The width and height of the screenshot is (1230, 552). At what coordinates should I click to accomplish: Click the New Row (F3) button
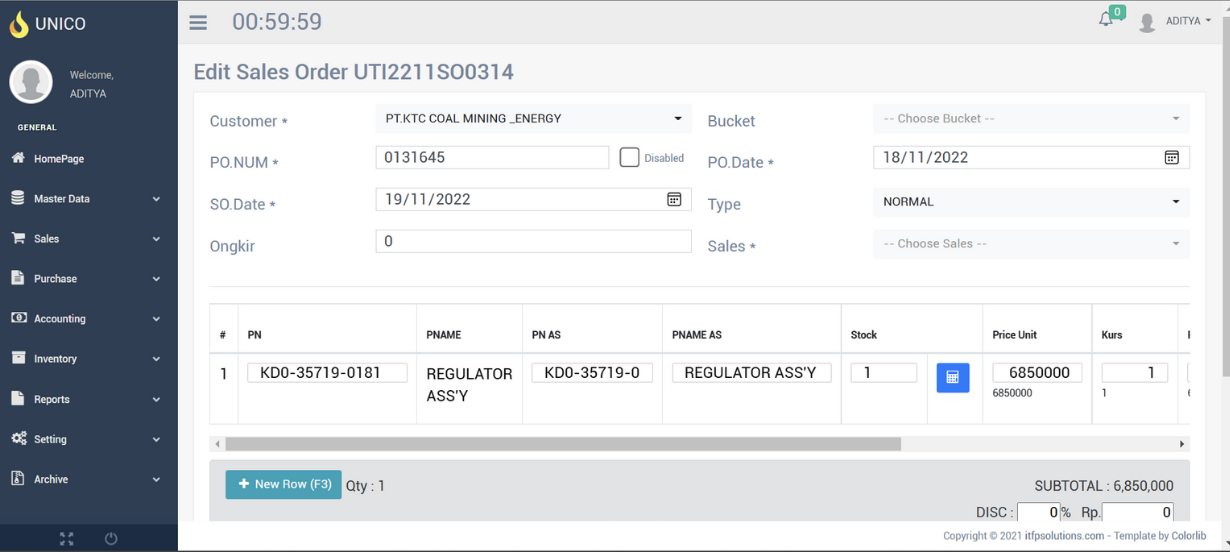[283, 484]
